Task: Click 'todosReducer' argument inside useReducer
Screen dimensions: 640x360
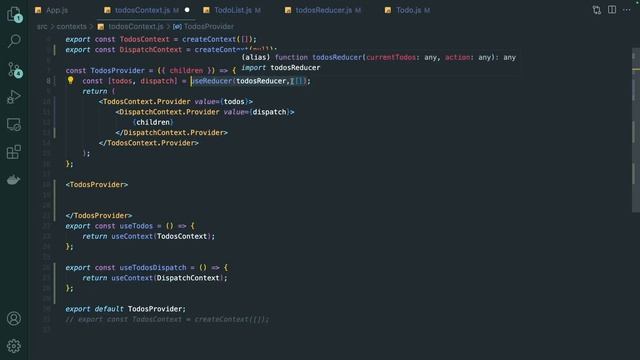Action: point(261,81)
